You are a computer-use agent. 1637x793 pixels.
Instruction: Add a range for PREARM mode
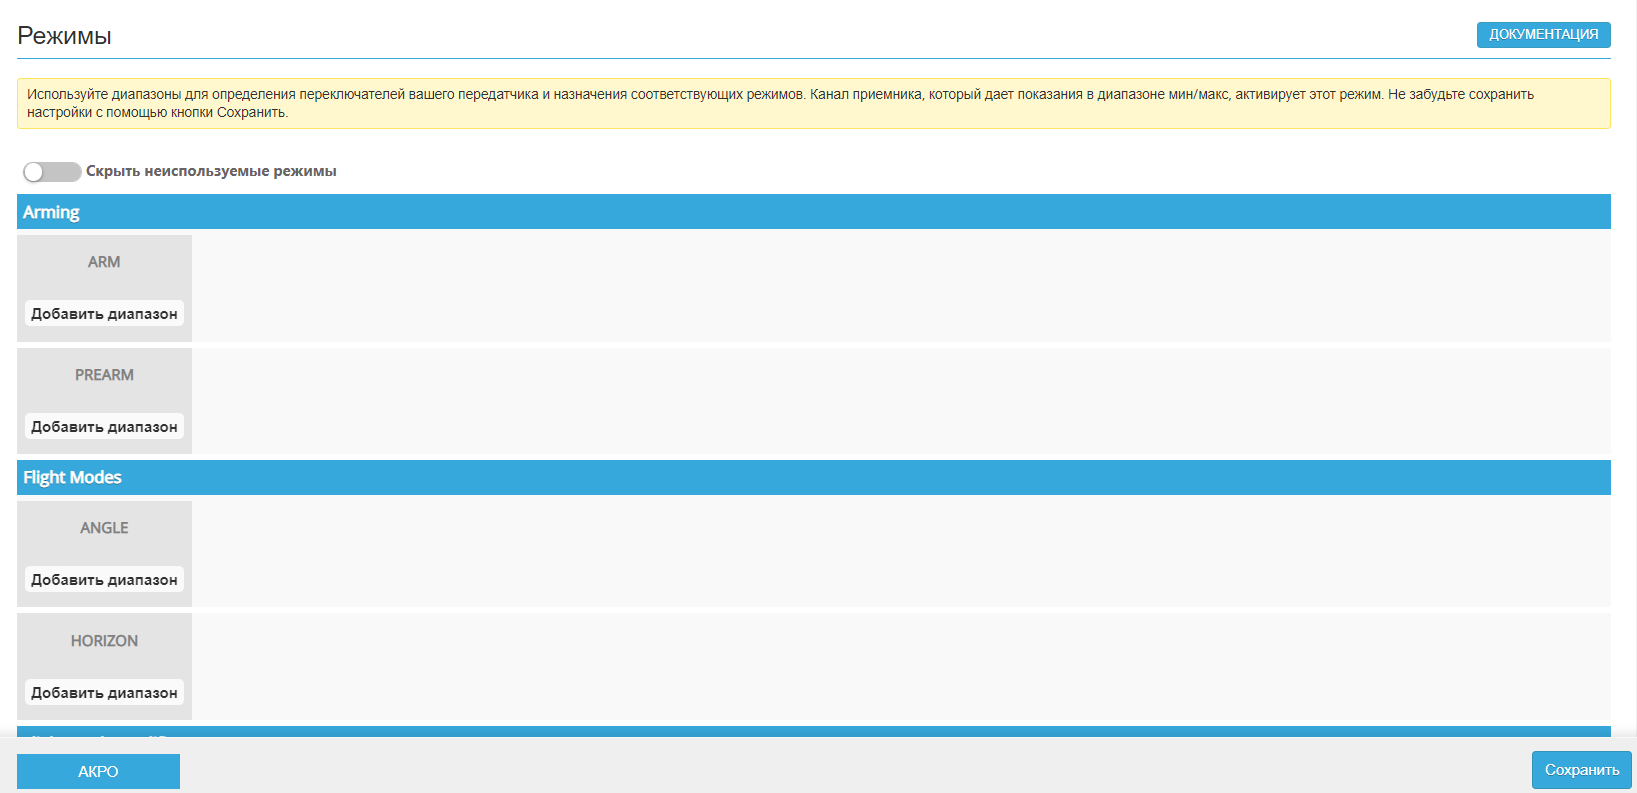click(x=104, y=427)
